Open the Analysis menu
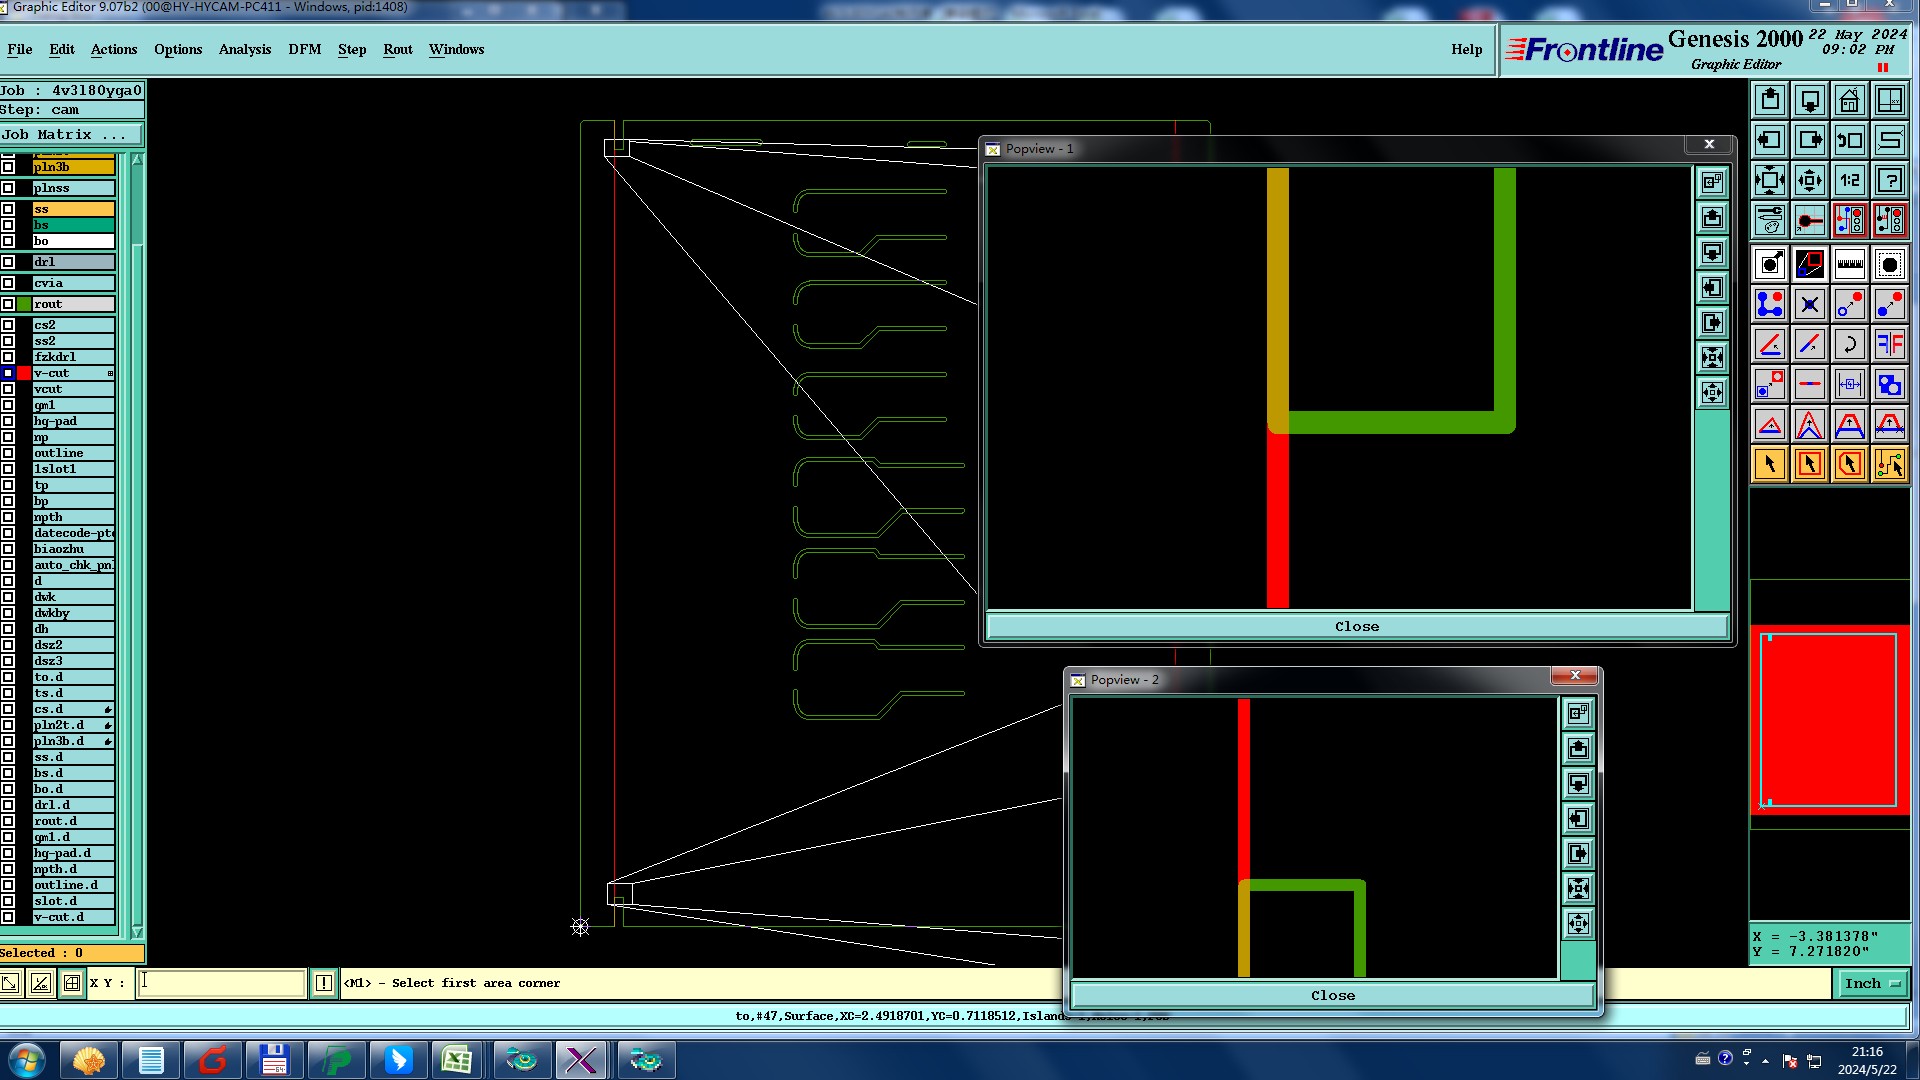This screenshot has height=1080, width=1920. point(245,49)
